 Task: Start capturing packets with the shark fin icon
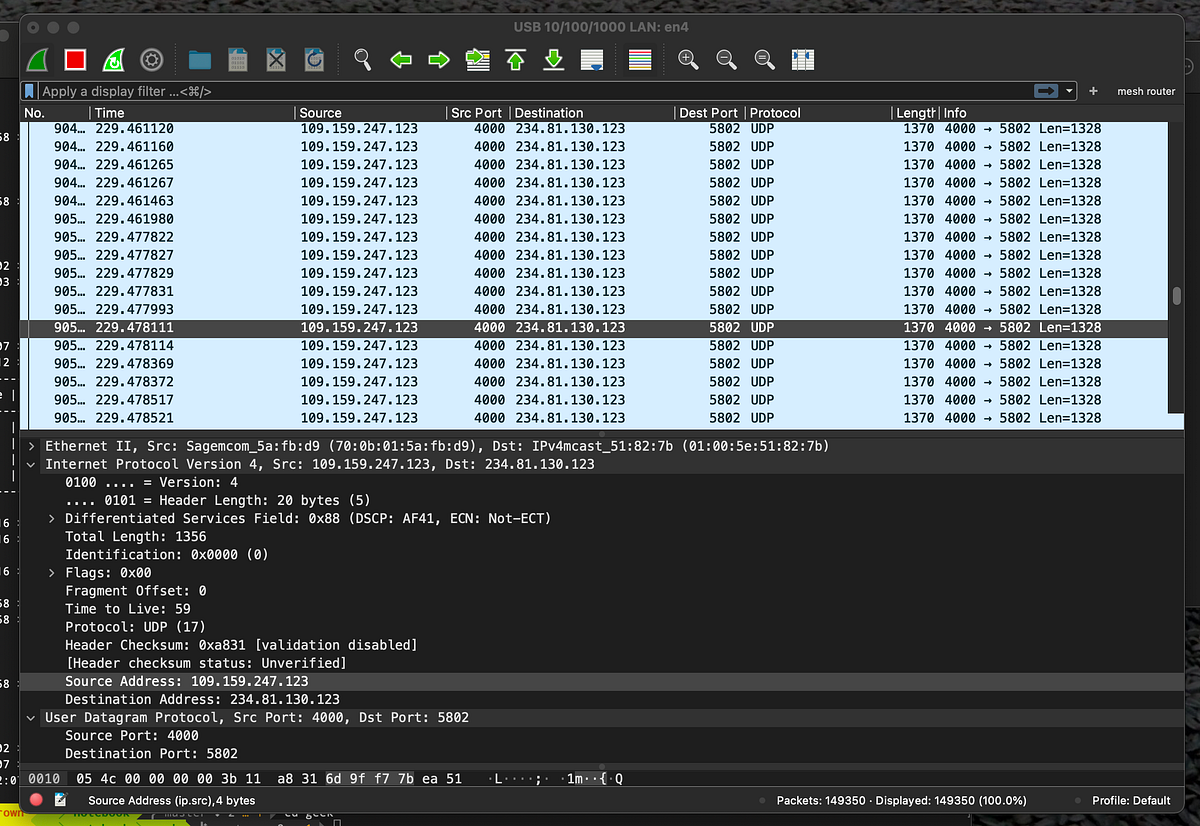38,60
